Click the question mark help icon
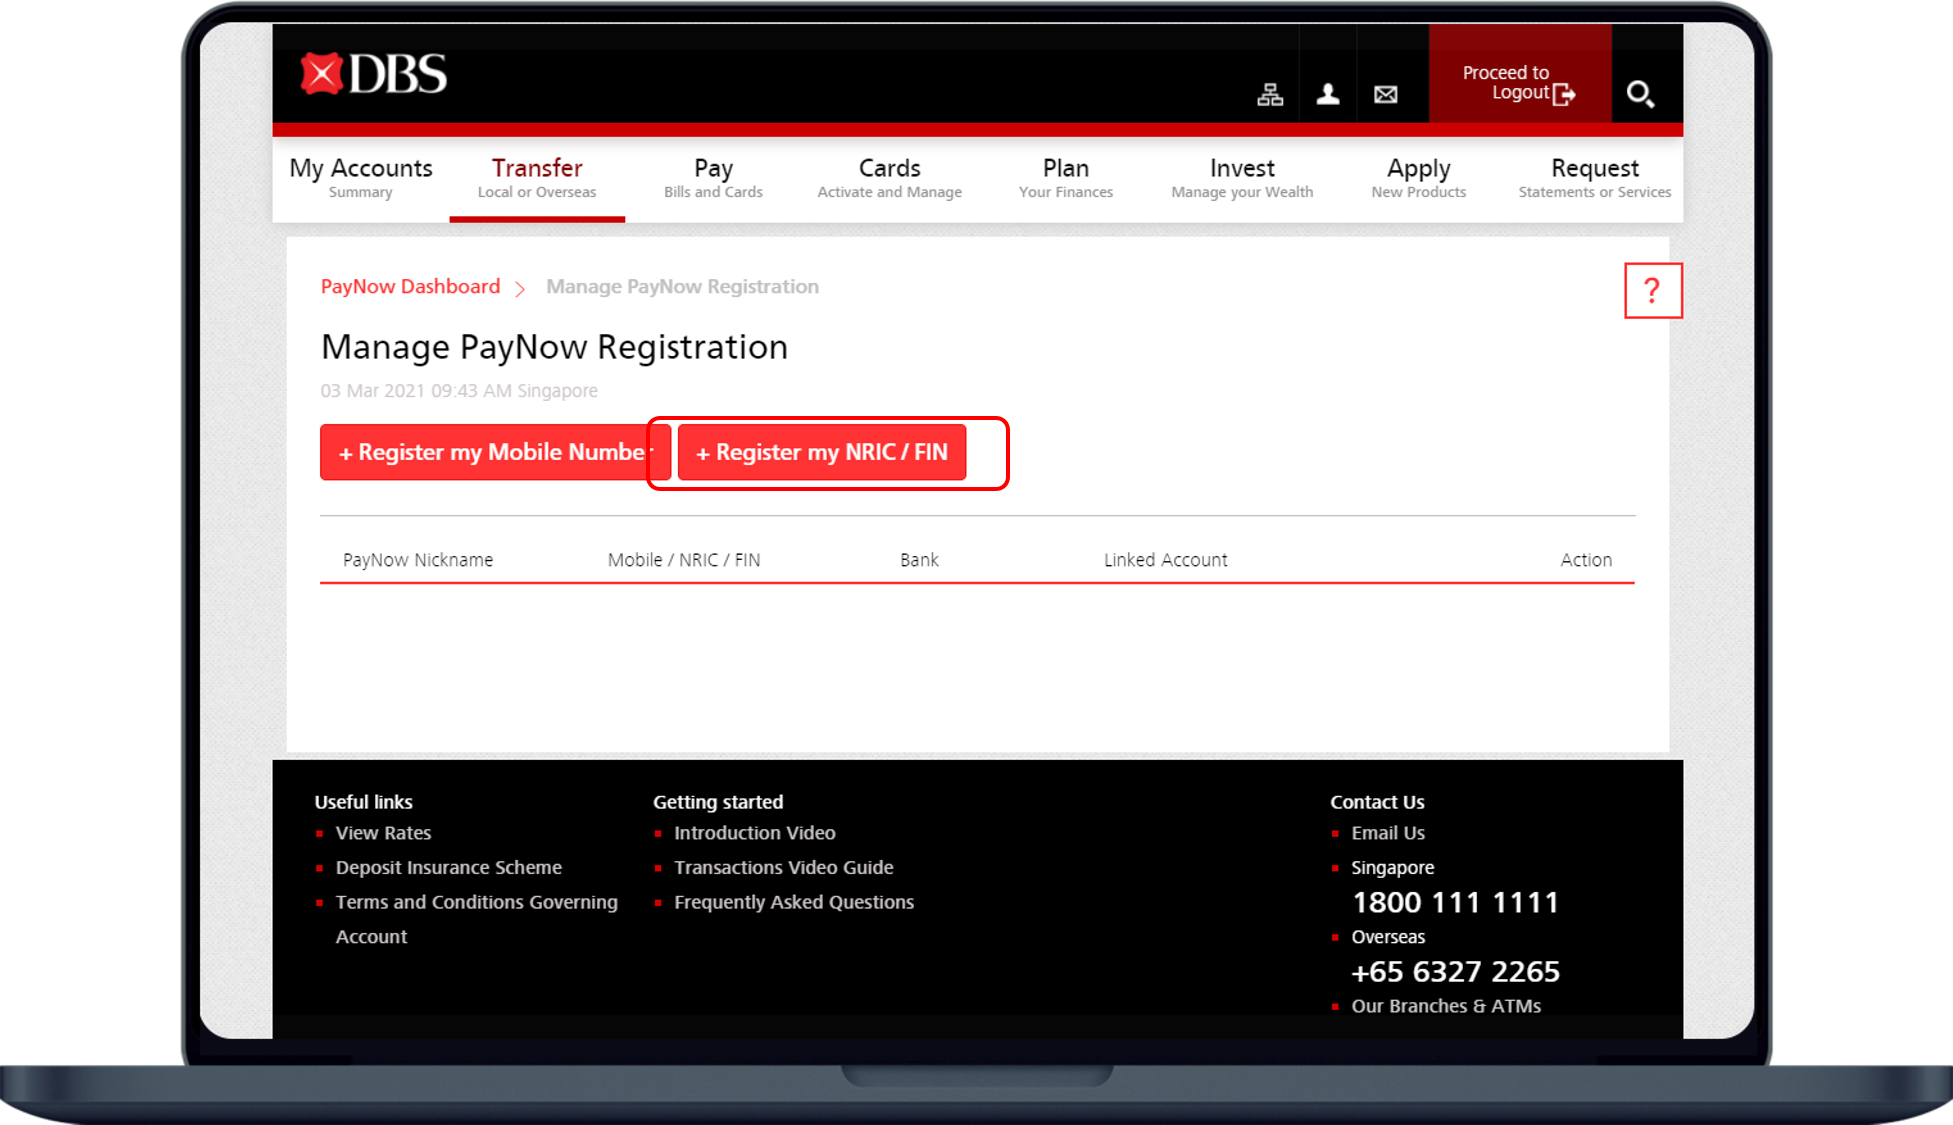This screenshot has height=1125, width=1953. [1653, 291]
